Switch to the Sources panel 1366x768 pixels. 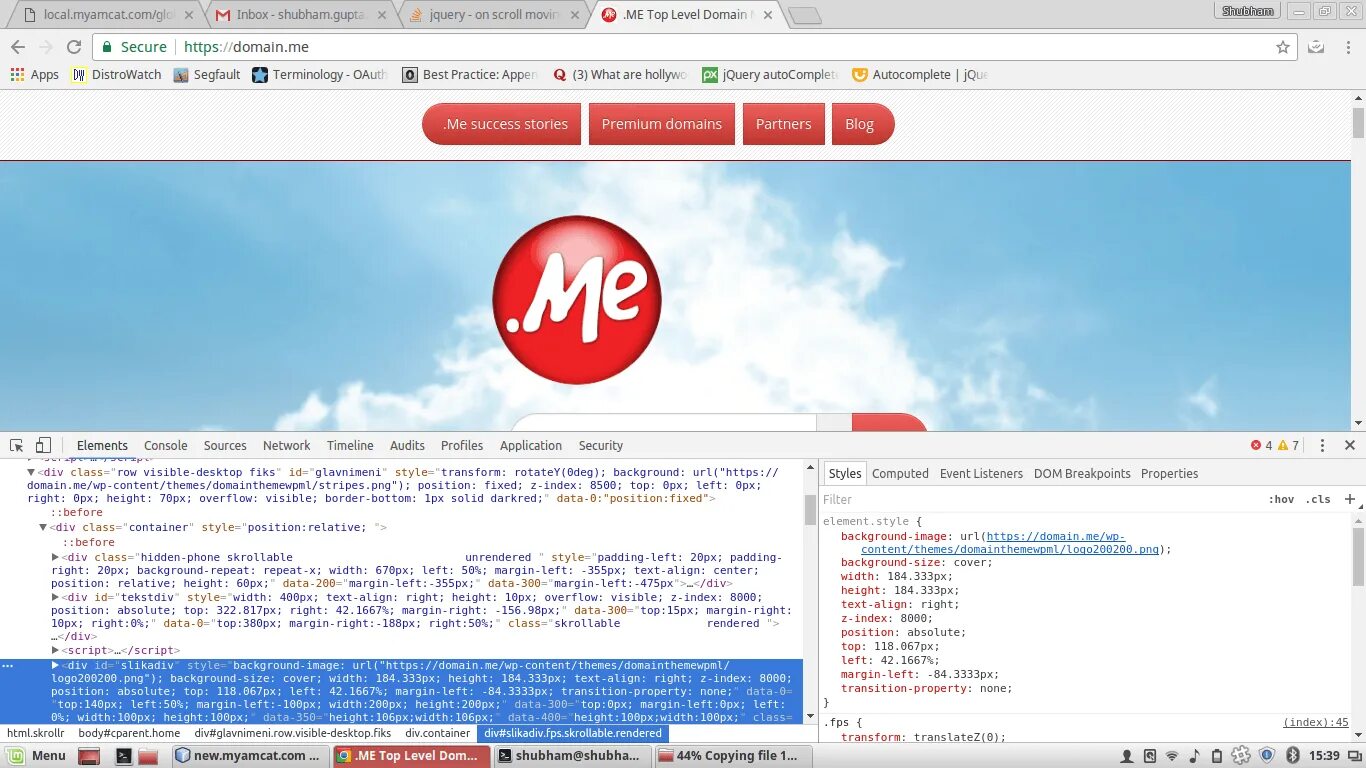point(225,446)
